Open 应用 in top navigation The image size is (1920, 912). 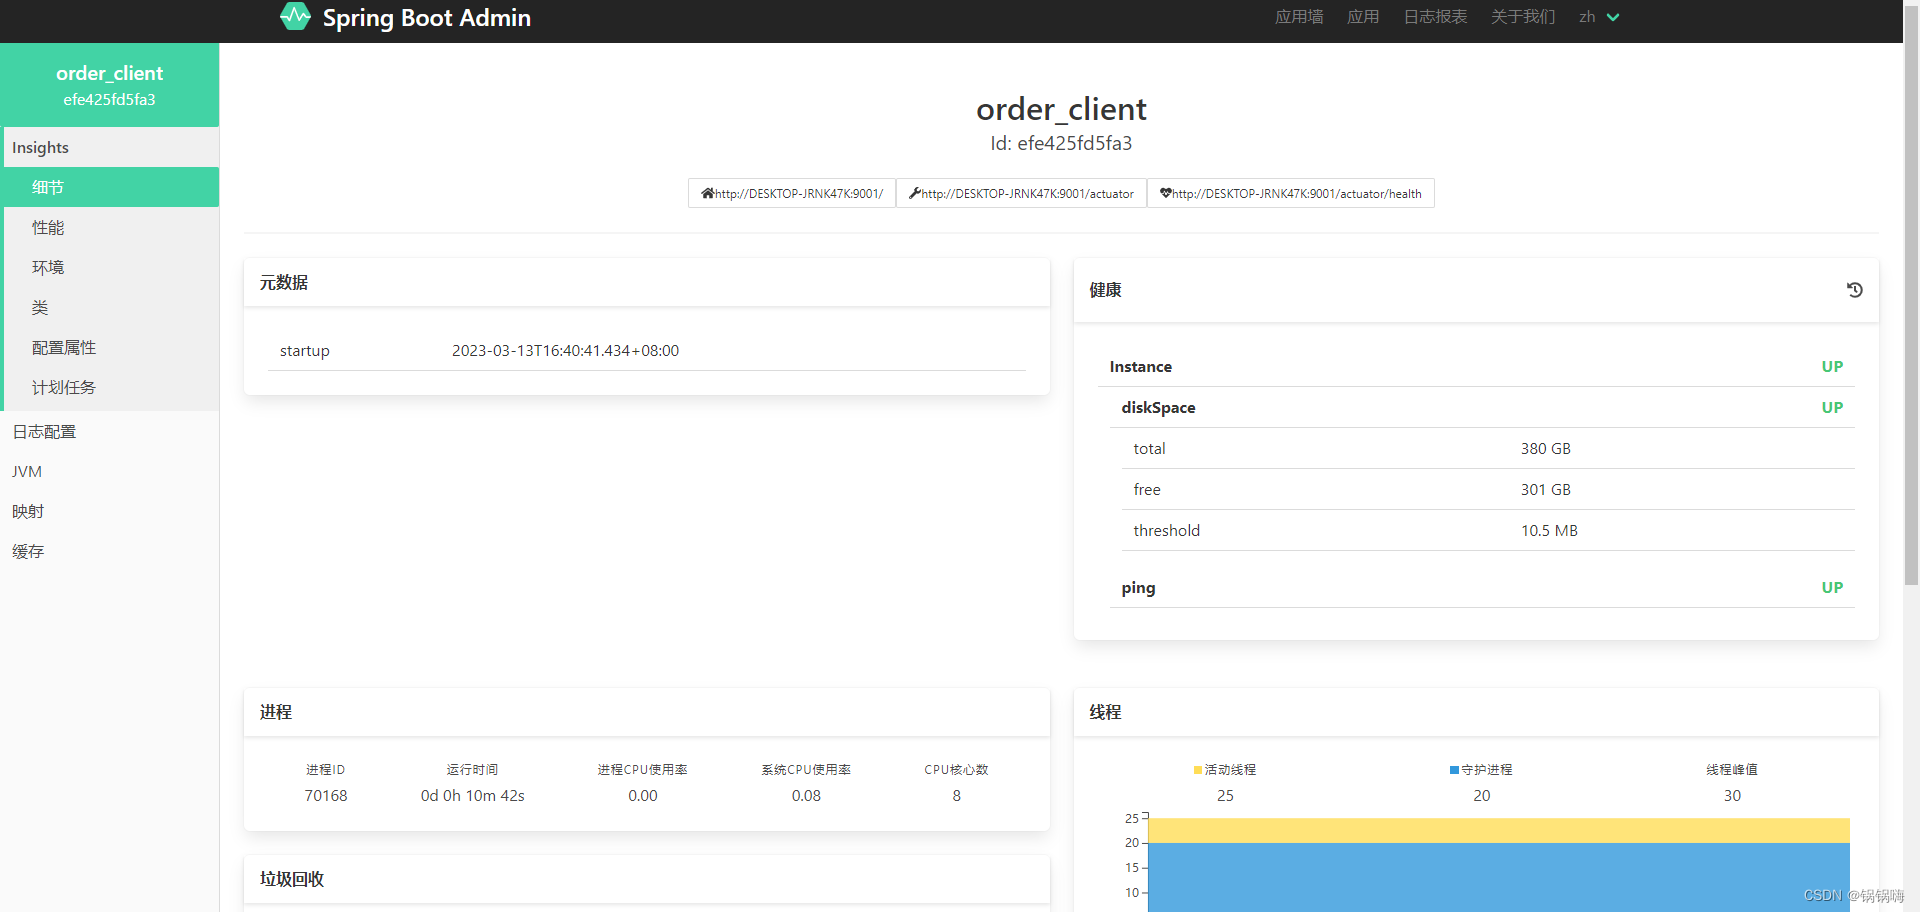pos(1363,17)
